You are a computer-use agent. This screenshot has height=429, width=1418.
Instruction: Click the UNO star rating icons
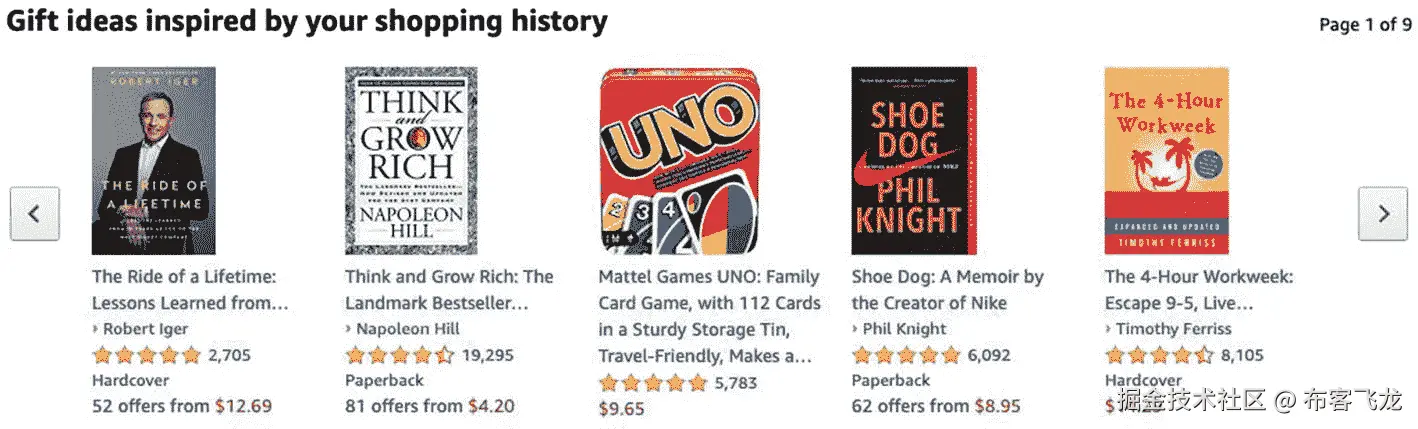[x=652, y=383]
